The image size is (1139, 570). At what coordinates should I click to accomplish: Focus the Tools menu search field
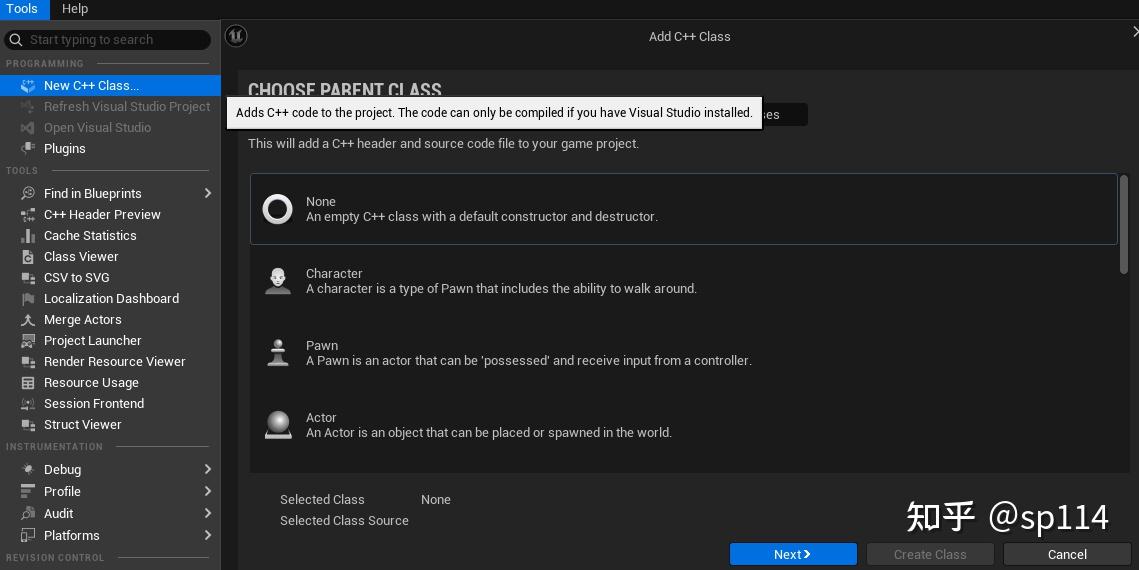point(115,40)
